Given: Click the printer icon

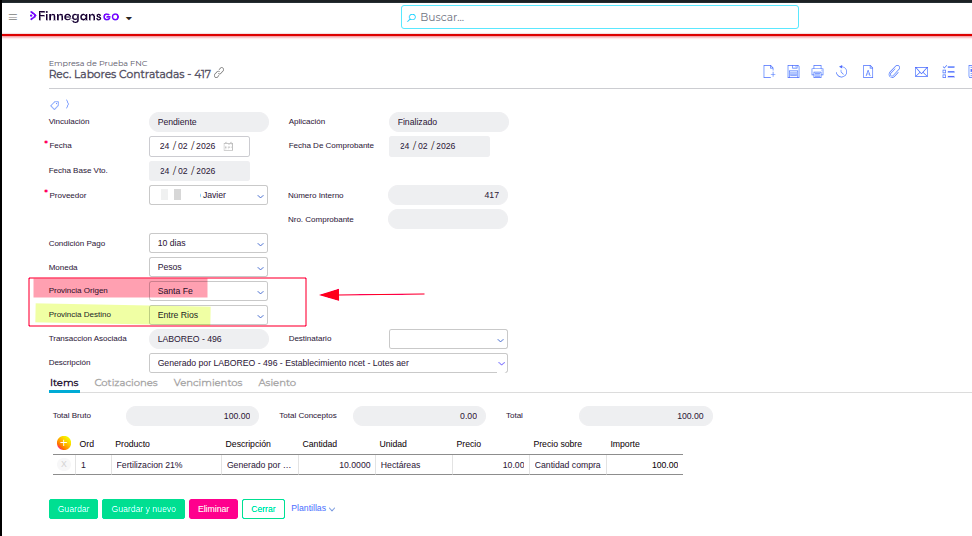Looking at the screenshot, I should [x=818, y=72].
